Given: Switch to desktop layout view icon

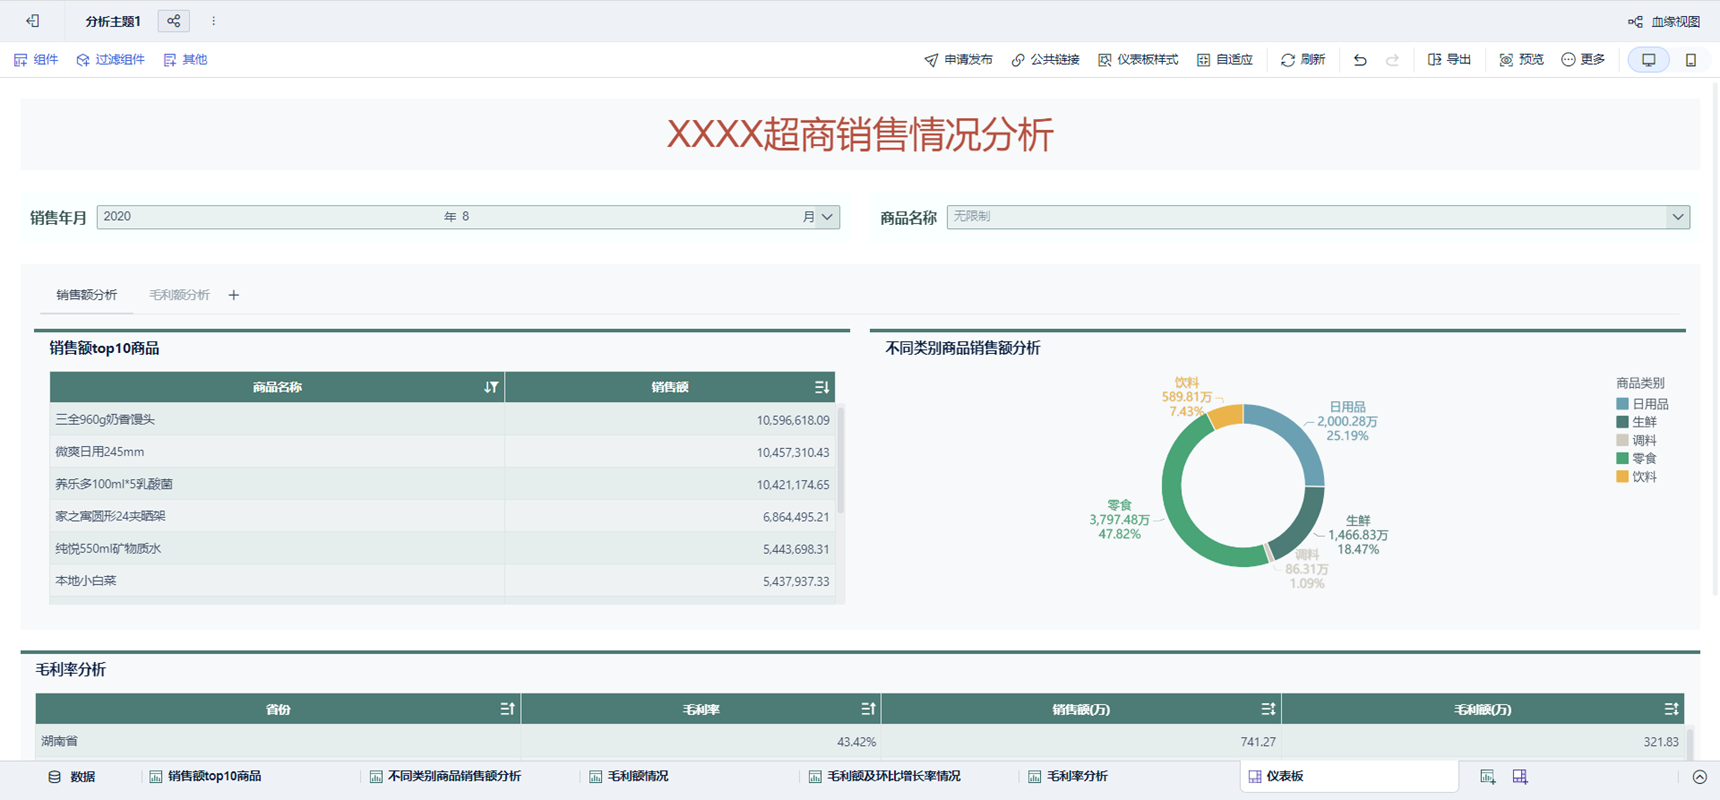Looking at the screenshot, I should point(1649,60).
